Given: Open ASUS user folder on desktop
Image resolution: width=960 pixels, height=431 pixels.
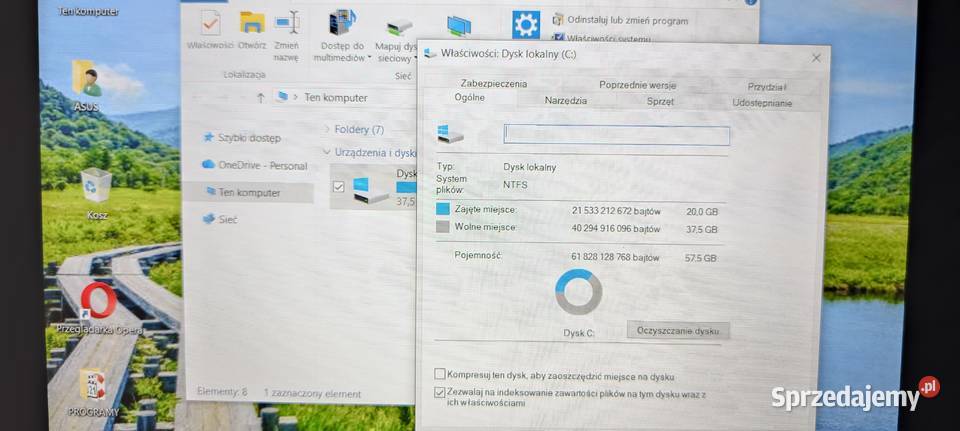Looking at the screenshot, I should pyautogui.click(x=86, y=78).
